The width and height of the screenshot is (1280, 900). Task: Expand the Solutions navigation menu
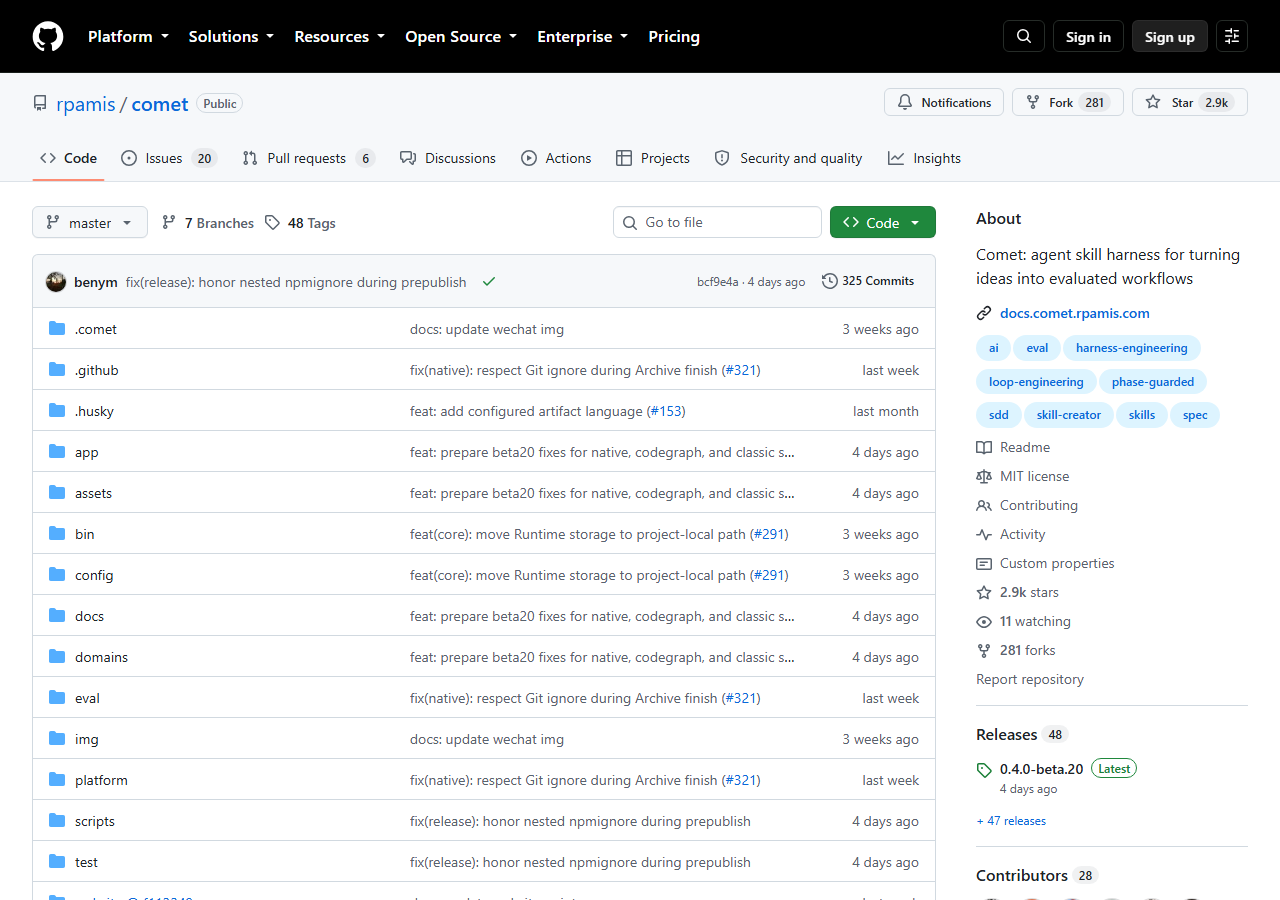(x=231, y=36)
